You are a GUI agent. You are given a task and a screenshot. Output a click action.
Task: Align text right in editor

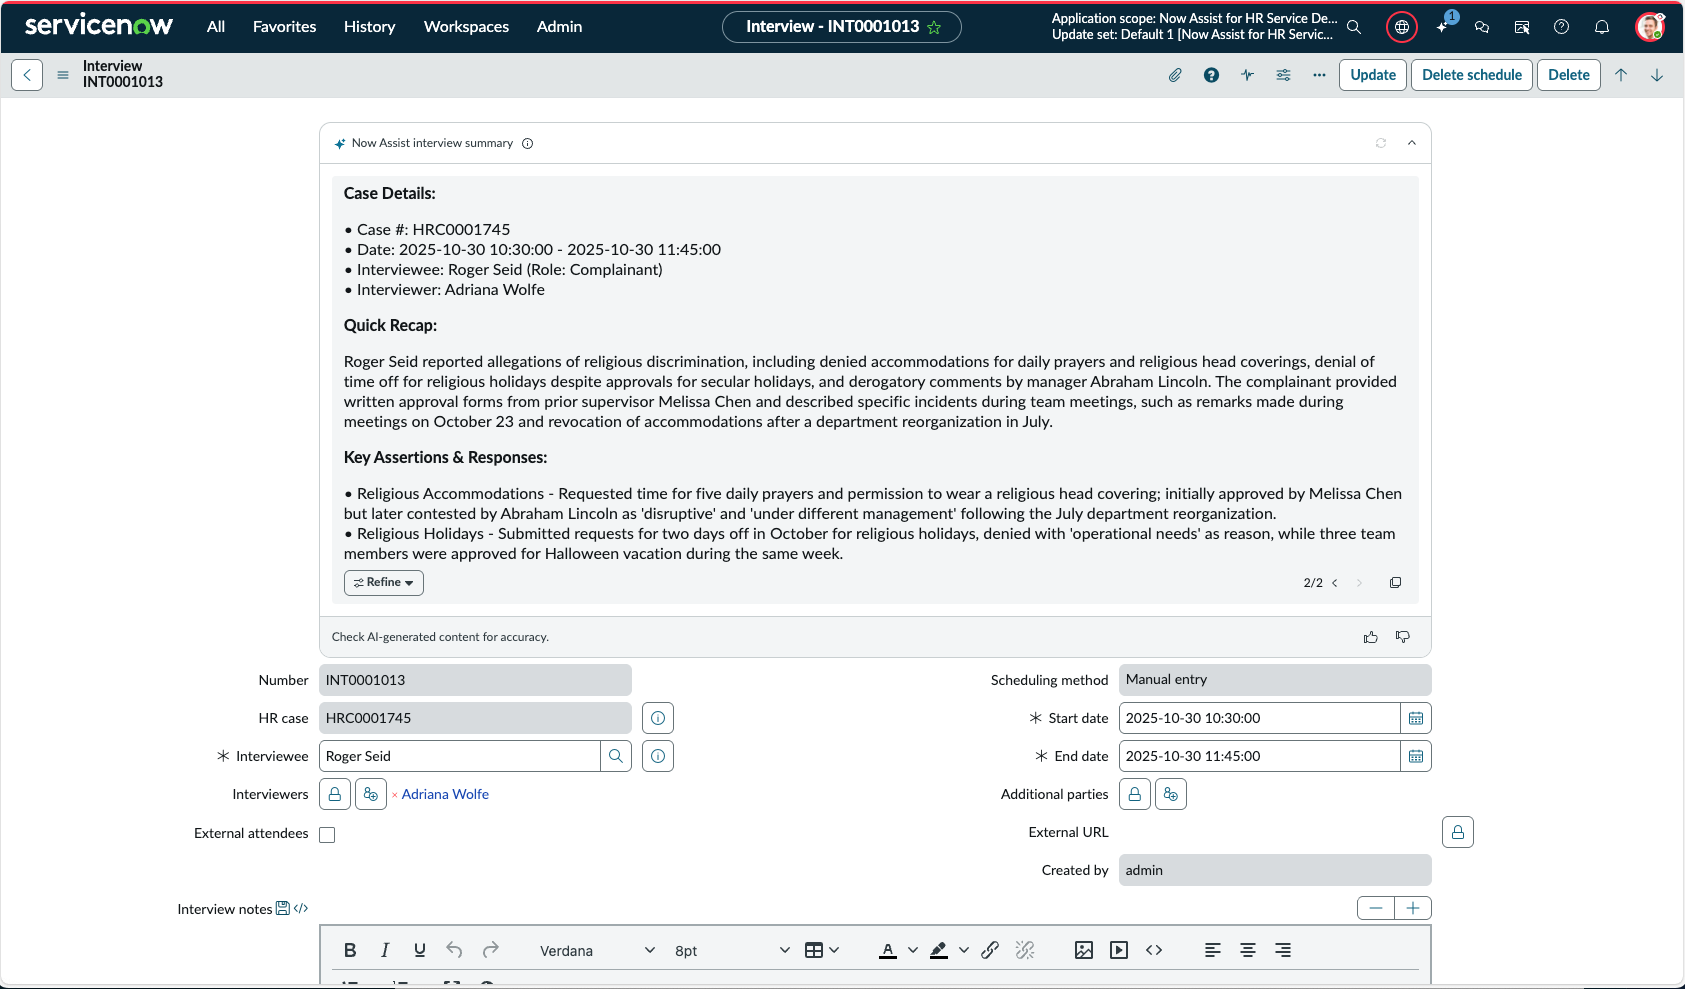[1283, 950]
